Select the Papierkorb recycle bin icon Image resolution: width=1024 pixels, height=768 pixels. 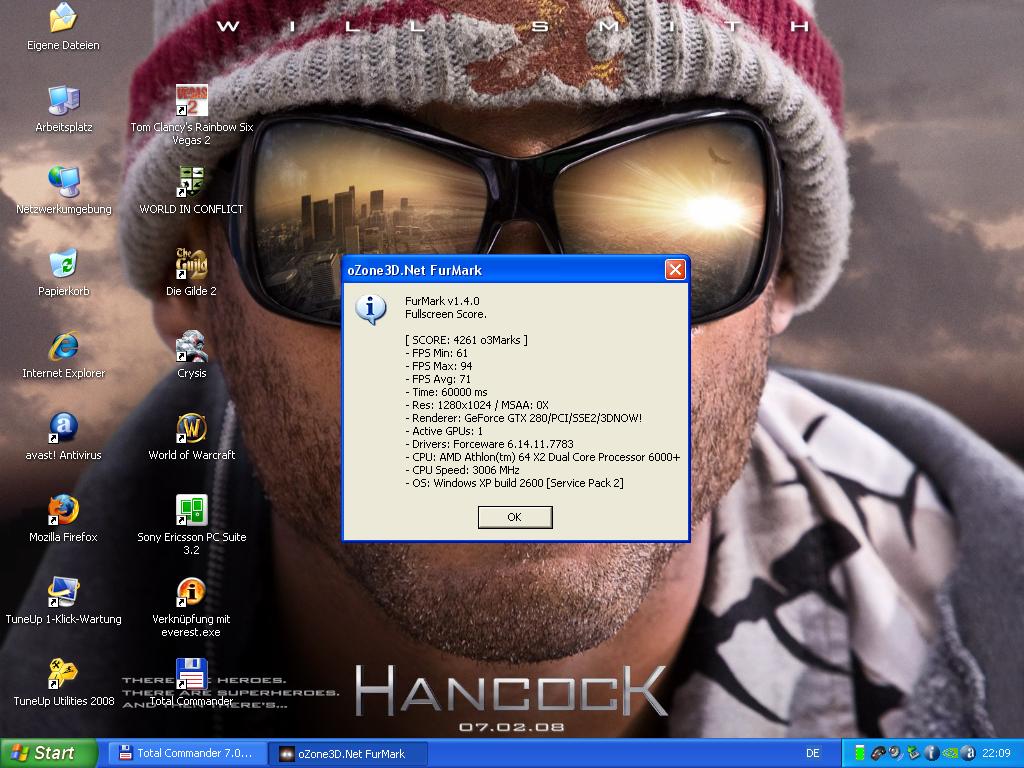(63, 273)
